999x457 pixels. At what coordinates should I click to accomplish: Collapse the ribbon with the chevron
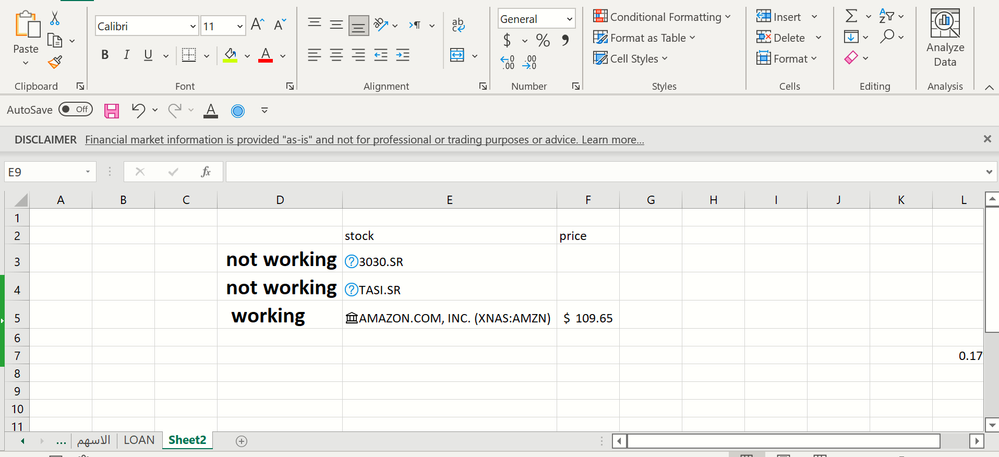pos(988,87)
